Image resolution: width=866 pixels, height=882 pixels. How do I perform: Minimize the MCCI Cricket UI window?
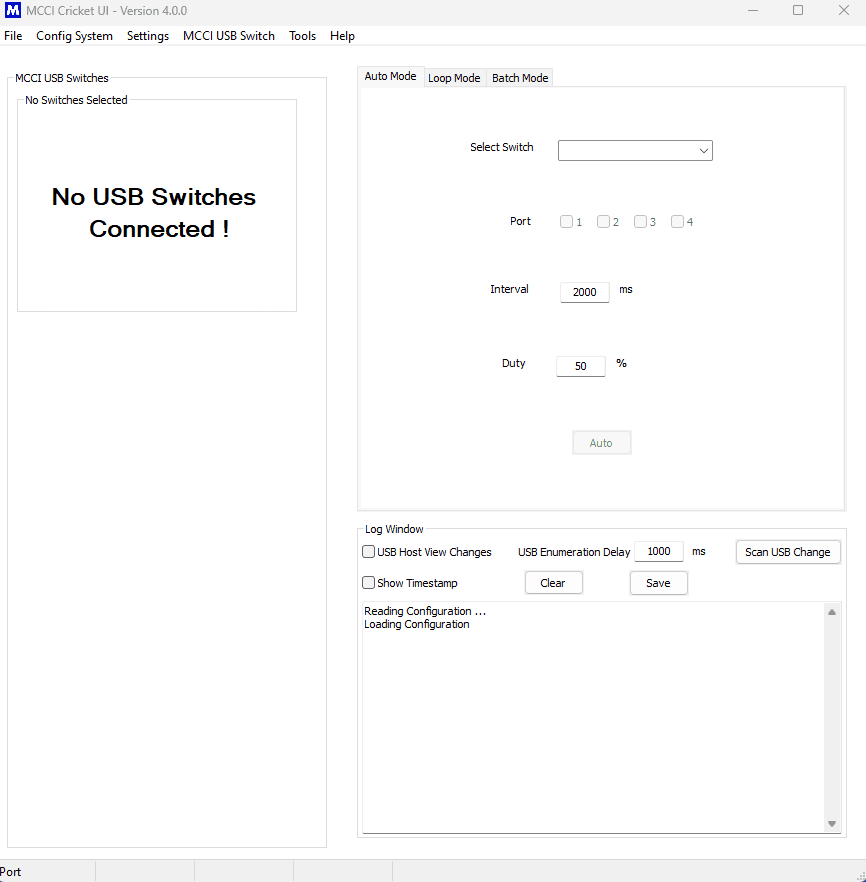pos(753,10)
